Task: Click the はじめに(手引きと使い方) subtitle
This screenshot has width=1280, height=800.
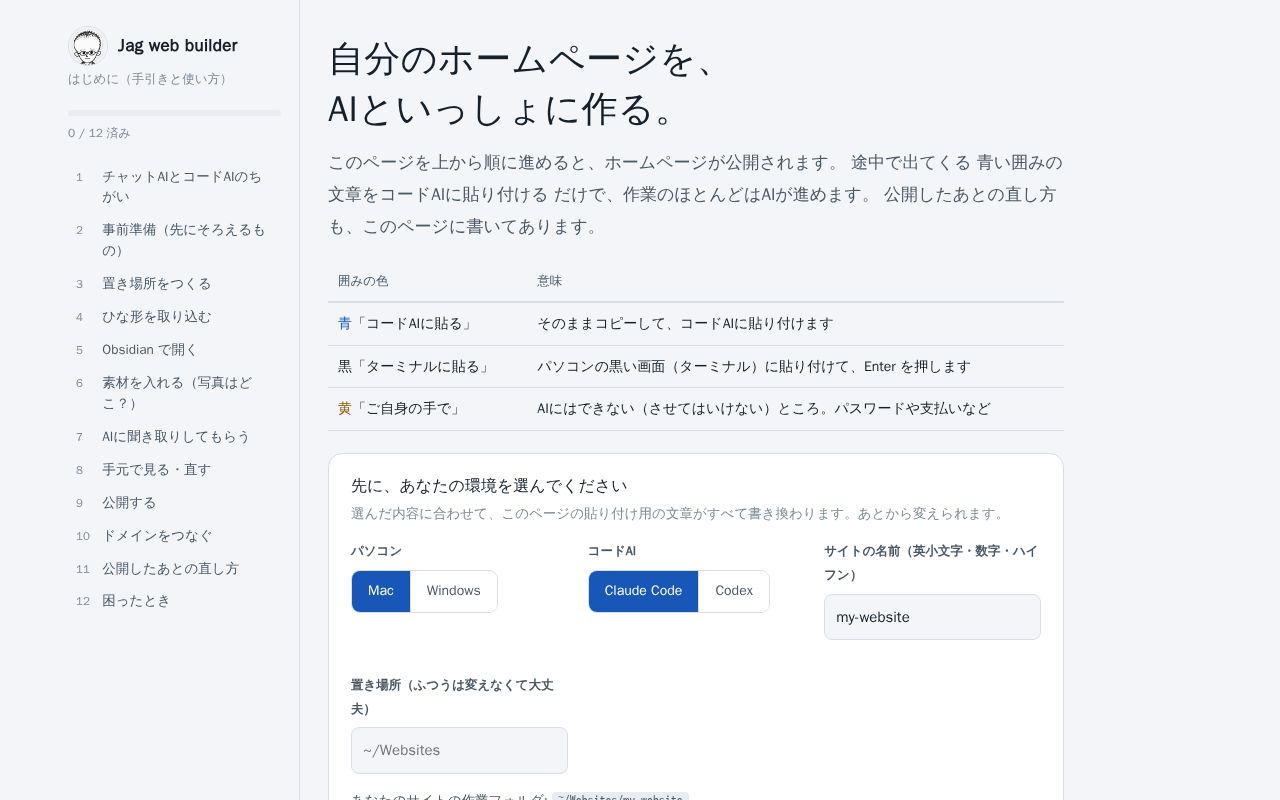Action: 150,79
